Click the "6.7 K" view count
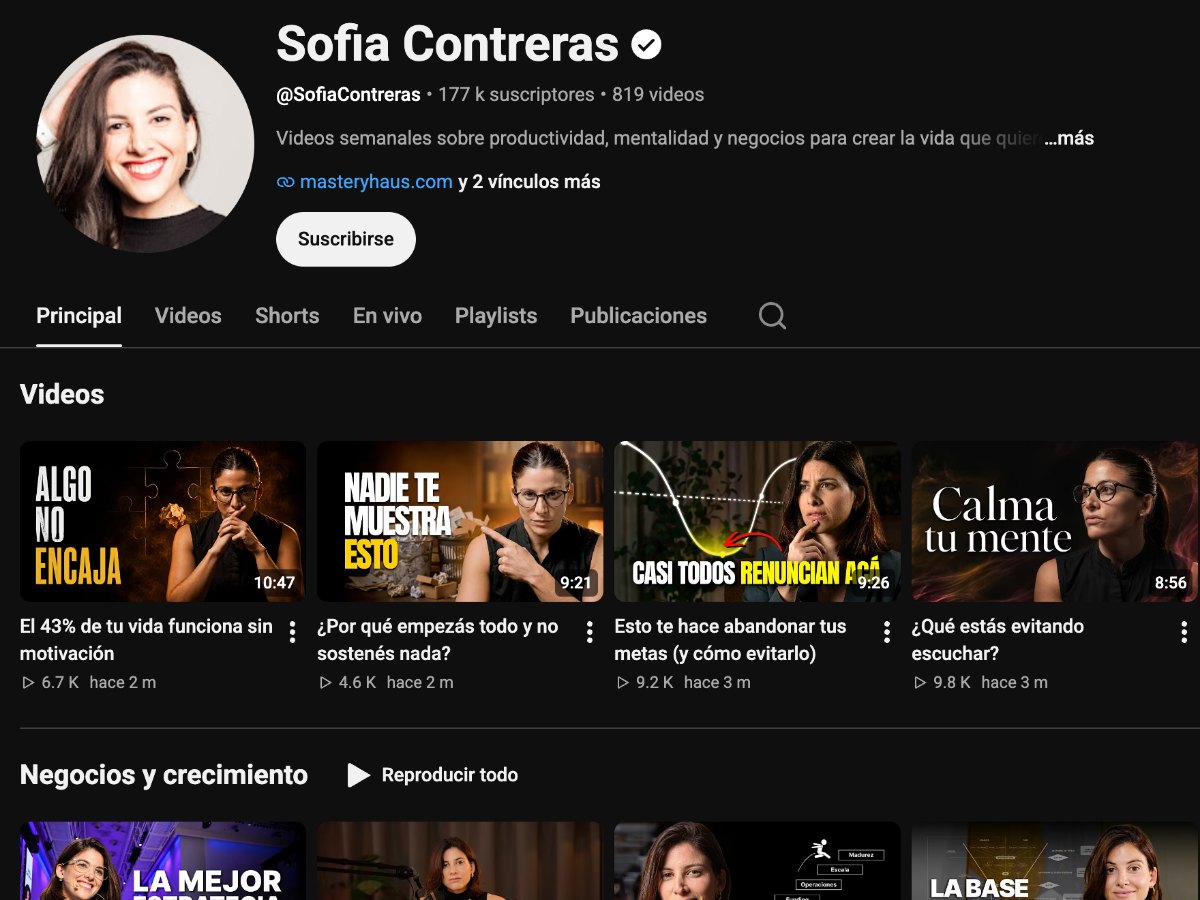The width and height of the screenshot is (1200, 900). pyautogui.click(x=59, y=683)
